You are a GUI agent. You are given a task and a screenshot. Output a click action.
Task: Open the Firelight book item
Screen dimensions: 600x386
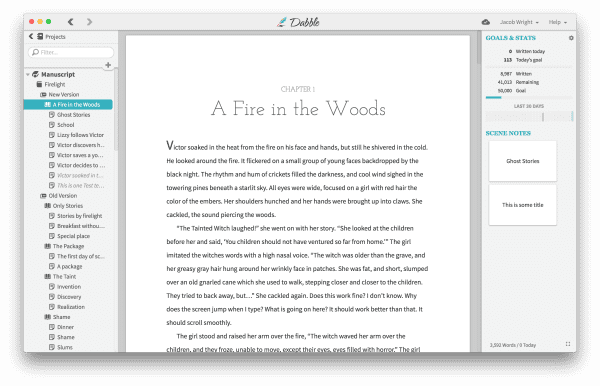point(55,85)
